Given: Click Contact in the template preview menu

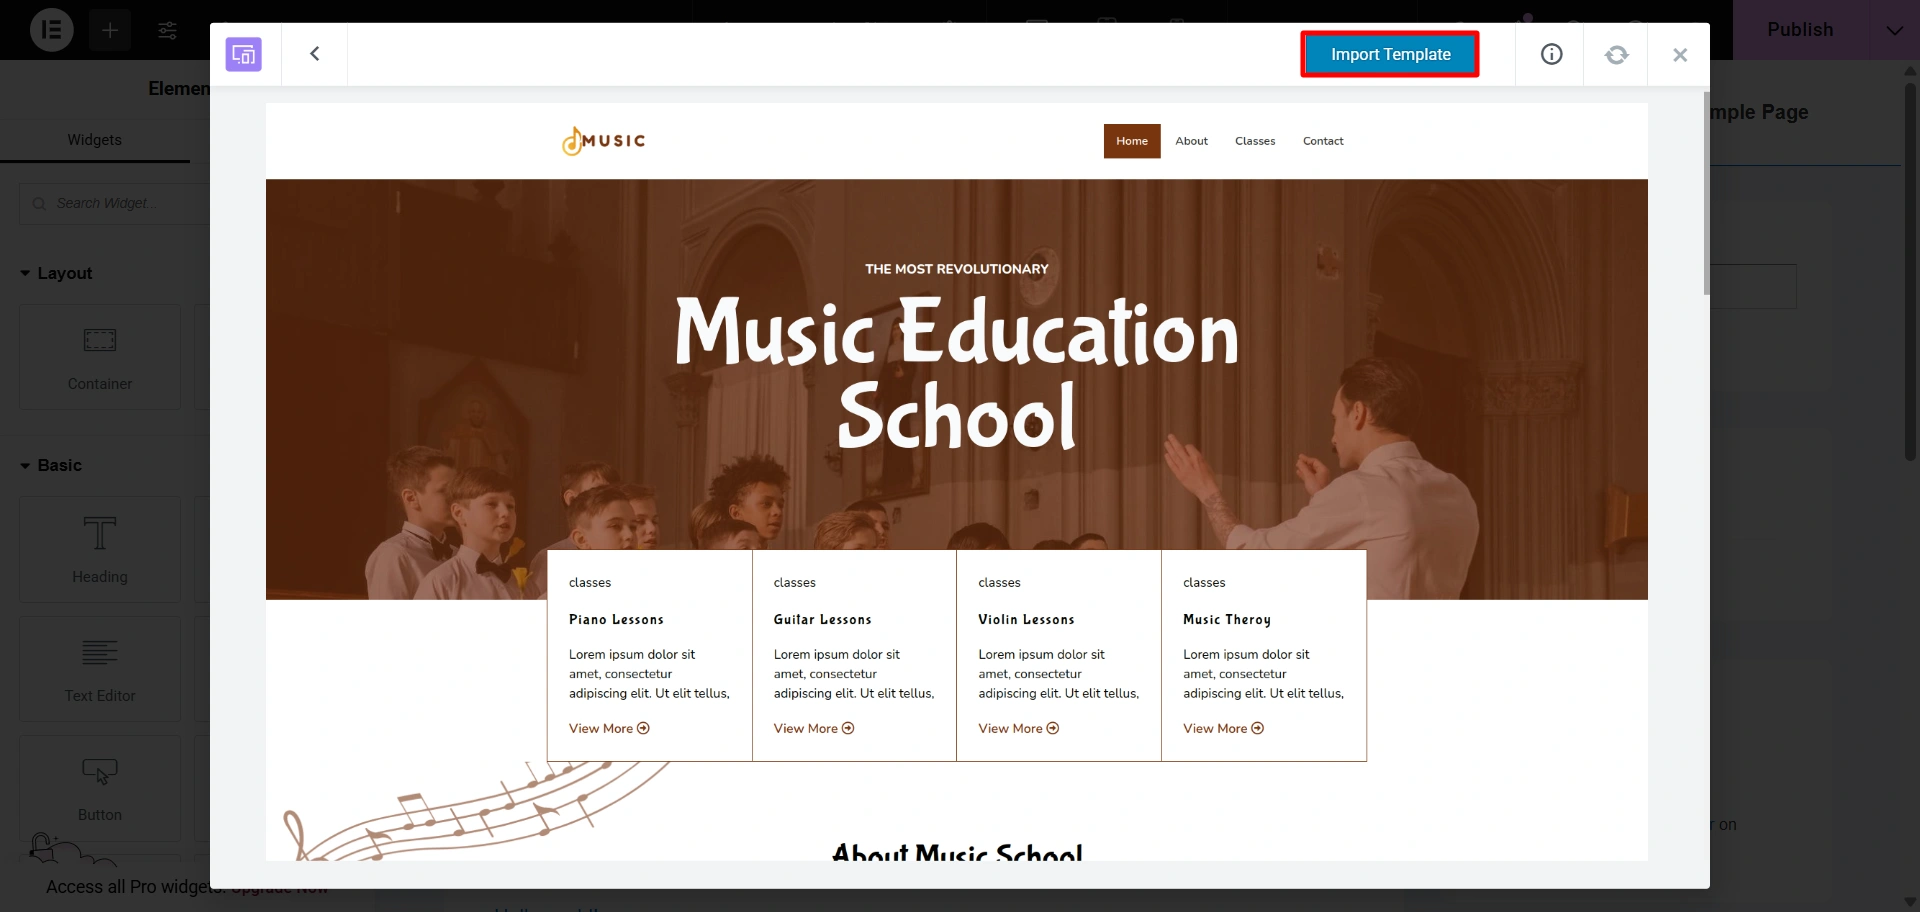Looking at the screenshot, I should pos(1323,141).
